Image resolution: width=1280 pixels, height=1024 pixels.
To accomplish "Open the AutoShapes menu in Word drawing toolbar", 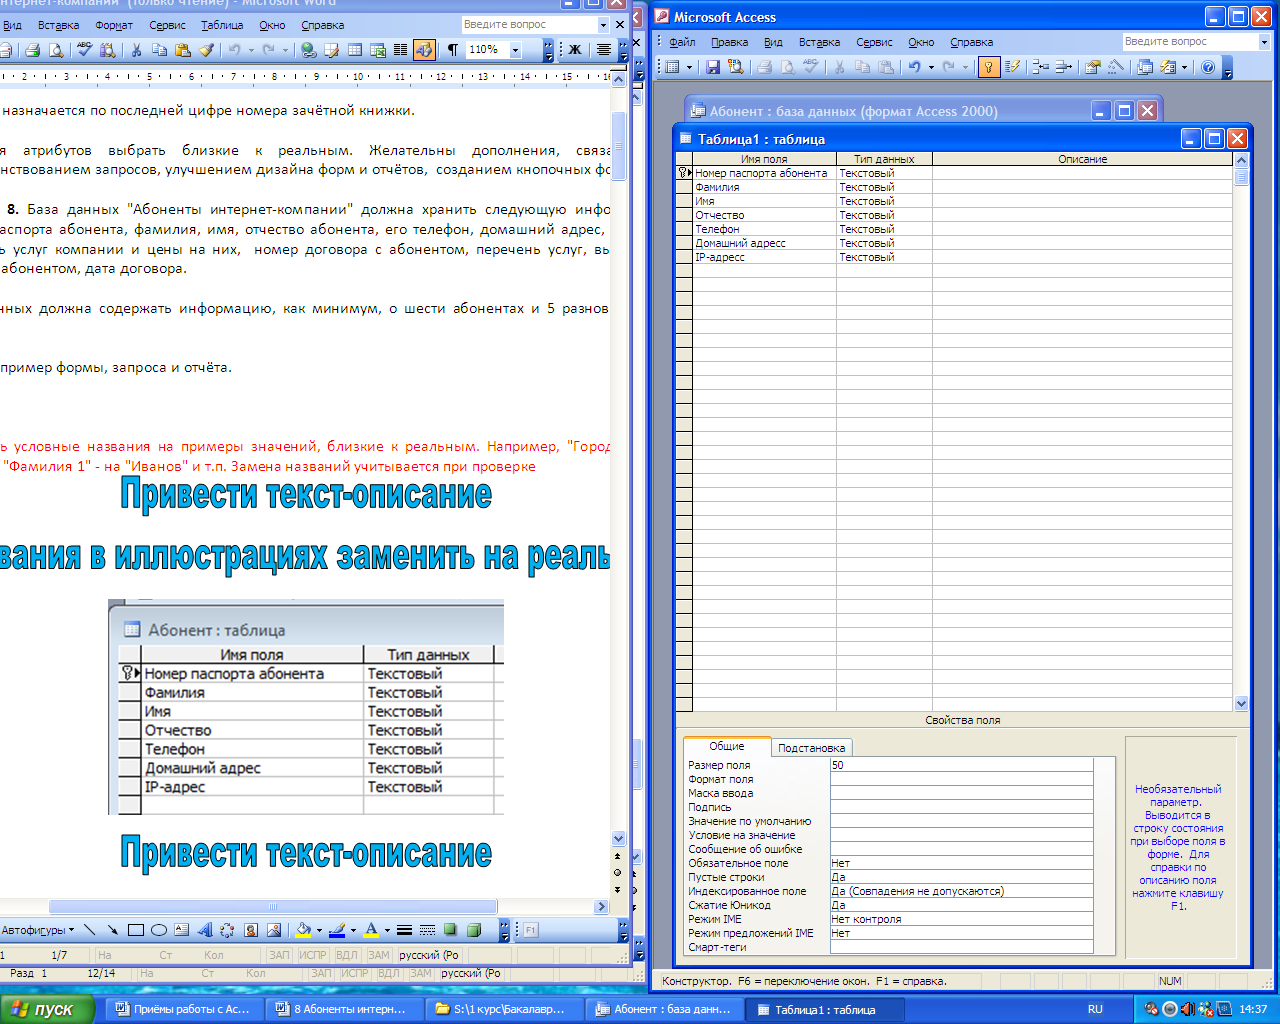I will (x=38, y=930).
